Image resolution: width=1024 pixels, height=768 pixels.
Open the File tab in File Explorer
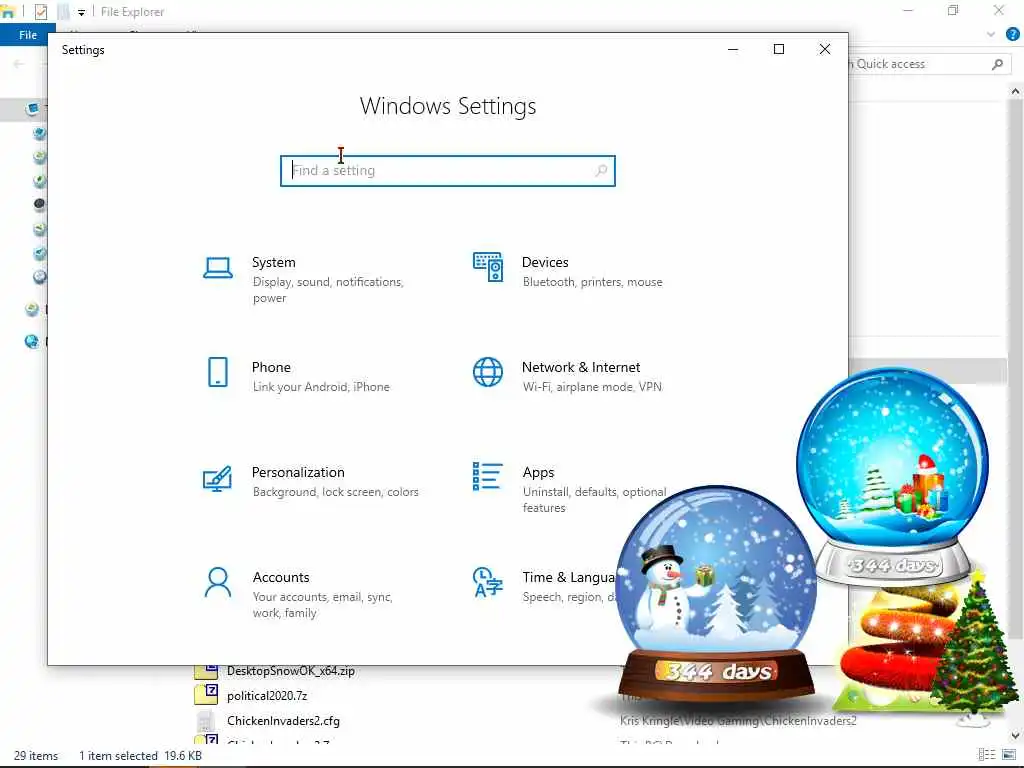(27, 35)
